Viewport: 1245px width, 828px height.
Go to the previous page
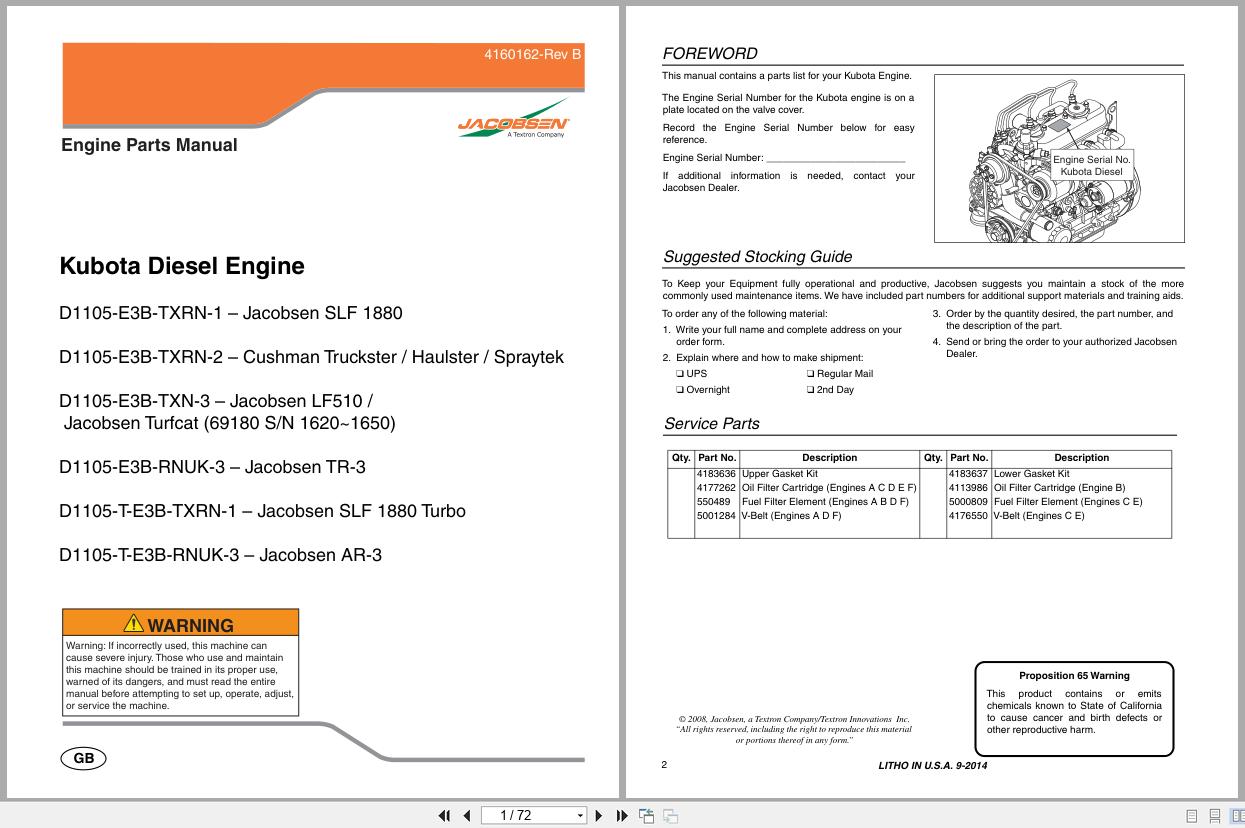466,815
